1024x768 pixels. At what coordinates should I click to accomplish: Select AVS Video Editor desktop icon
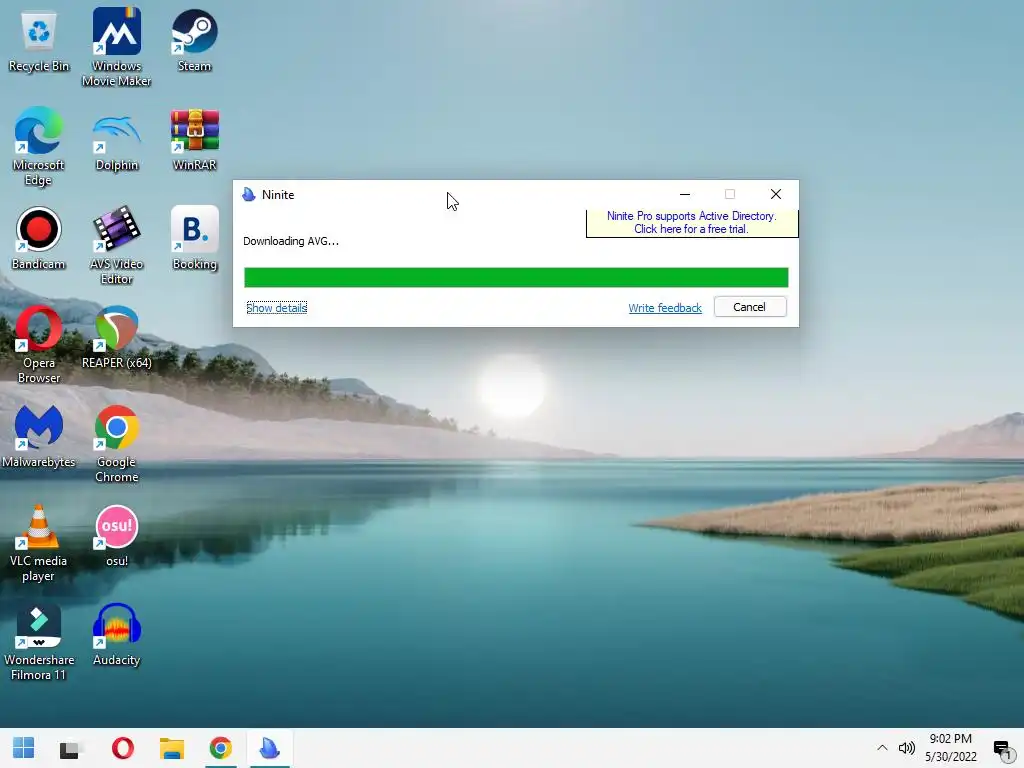pos(116,246)
